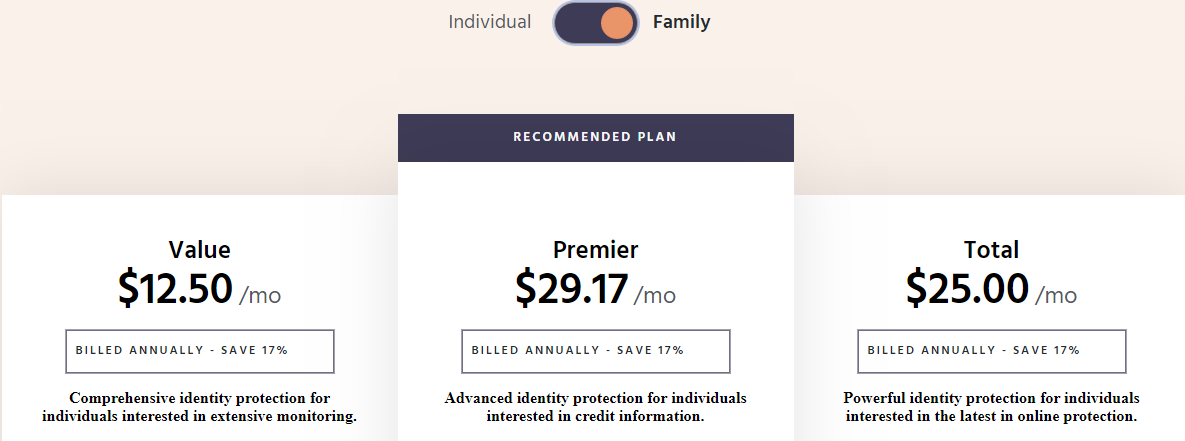Select the Premier plan title
The height and width of the screenshot is (441, 1185).
pyautogui.click(x=596, y=249)
